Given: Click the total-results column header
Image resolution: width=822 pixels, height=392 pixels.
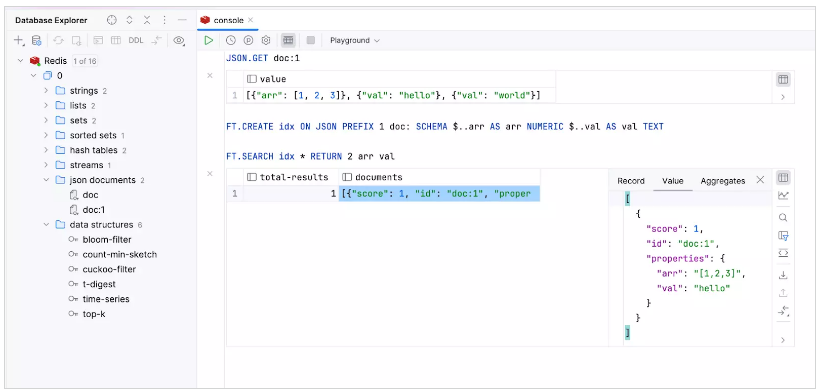Looking at the screenshot, I should (x=291, y=177).
